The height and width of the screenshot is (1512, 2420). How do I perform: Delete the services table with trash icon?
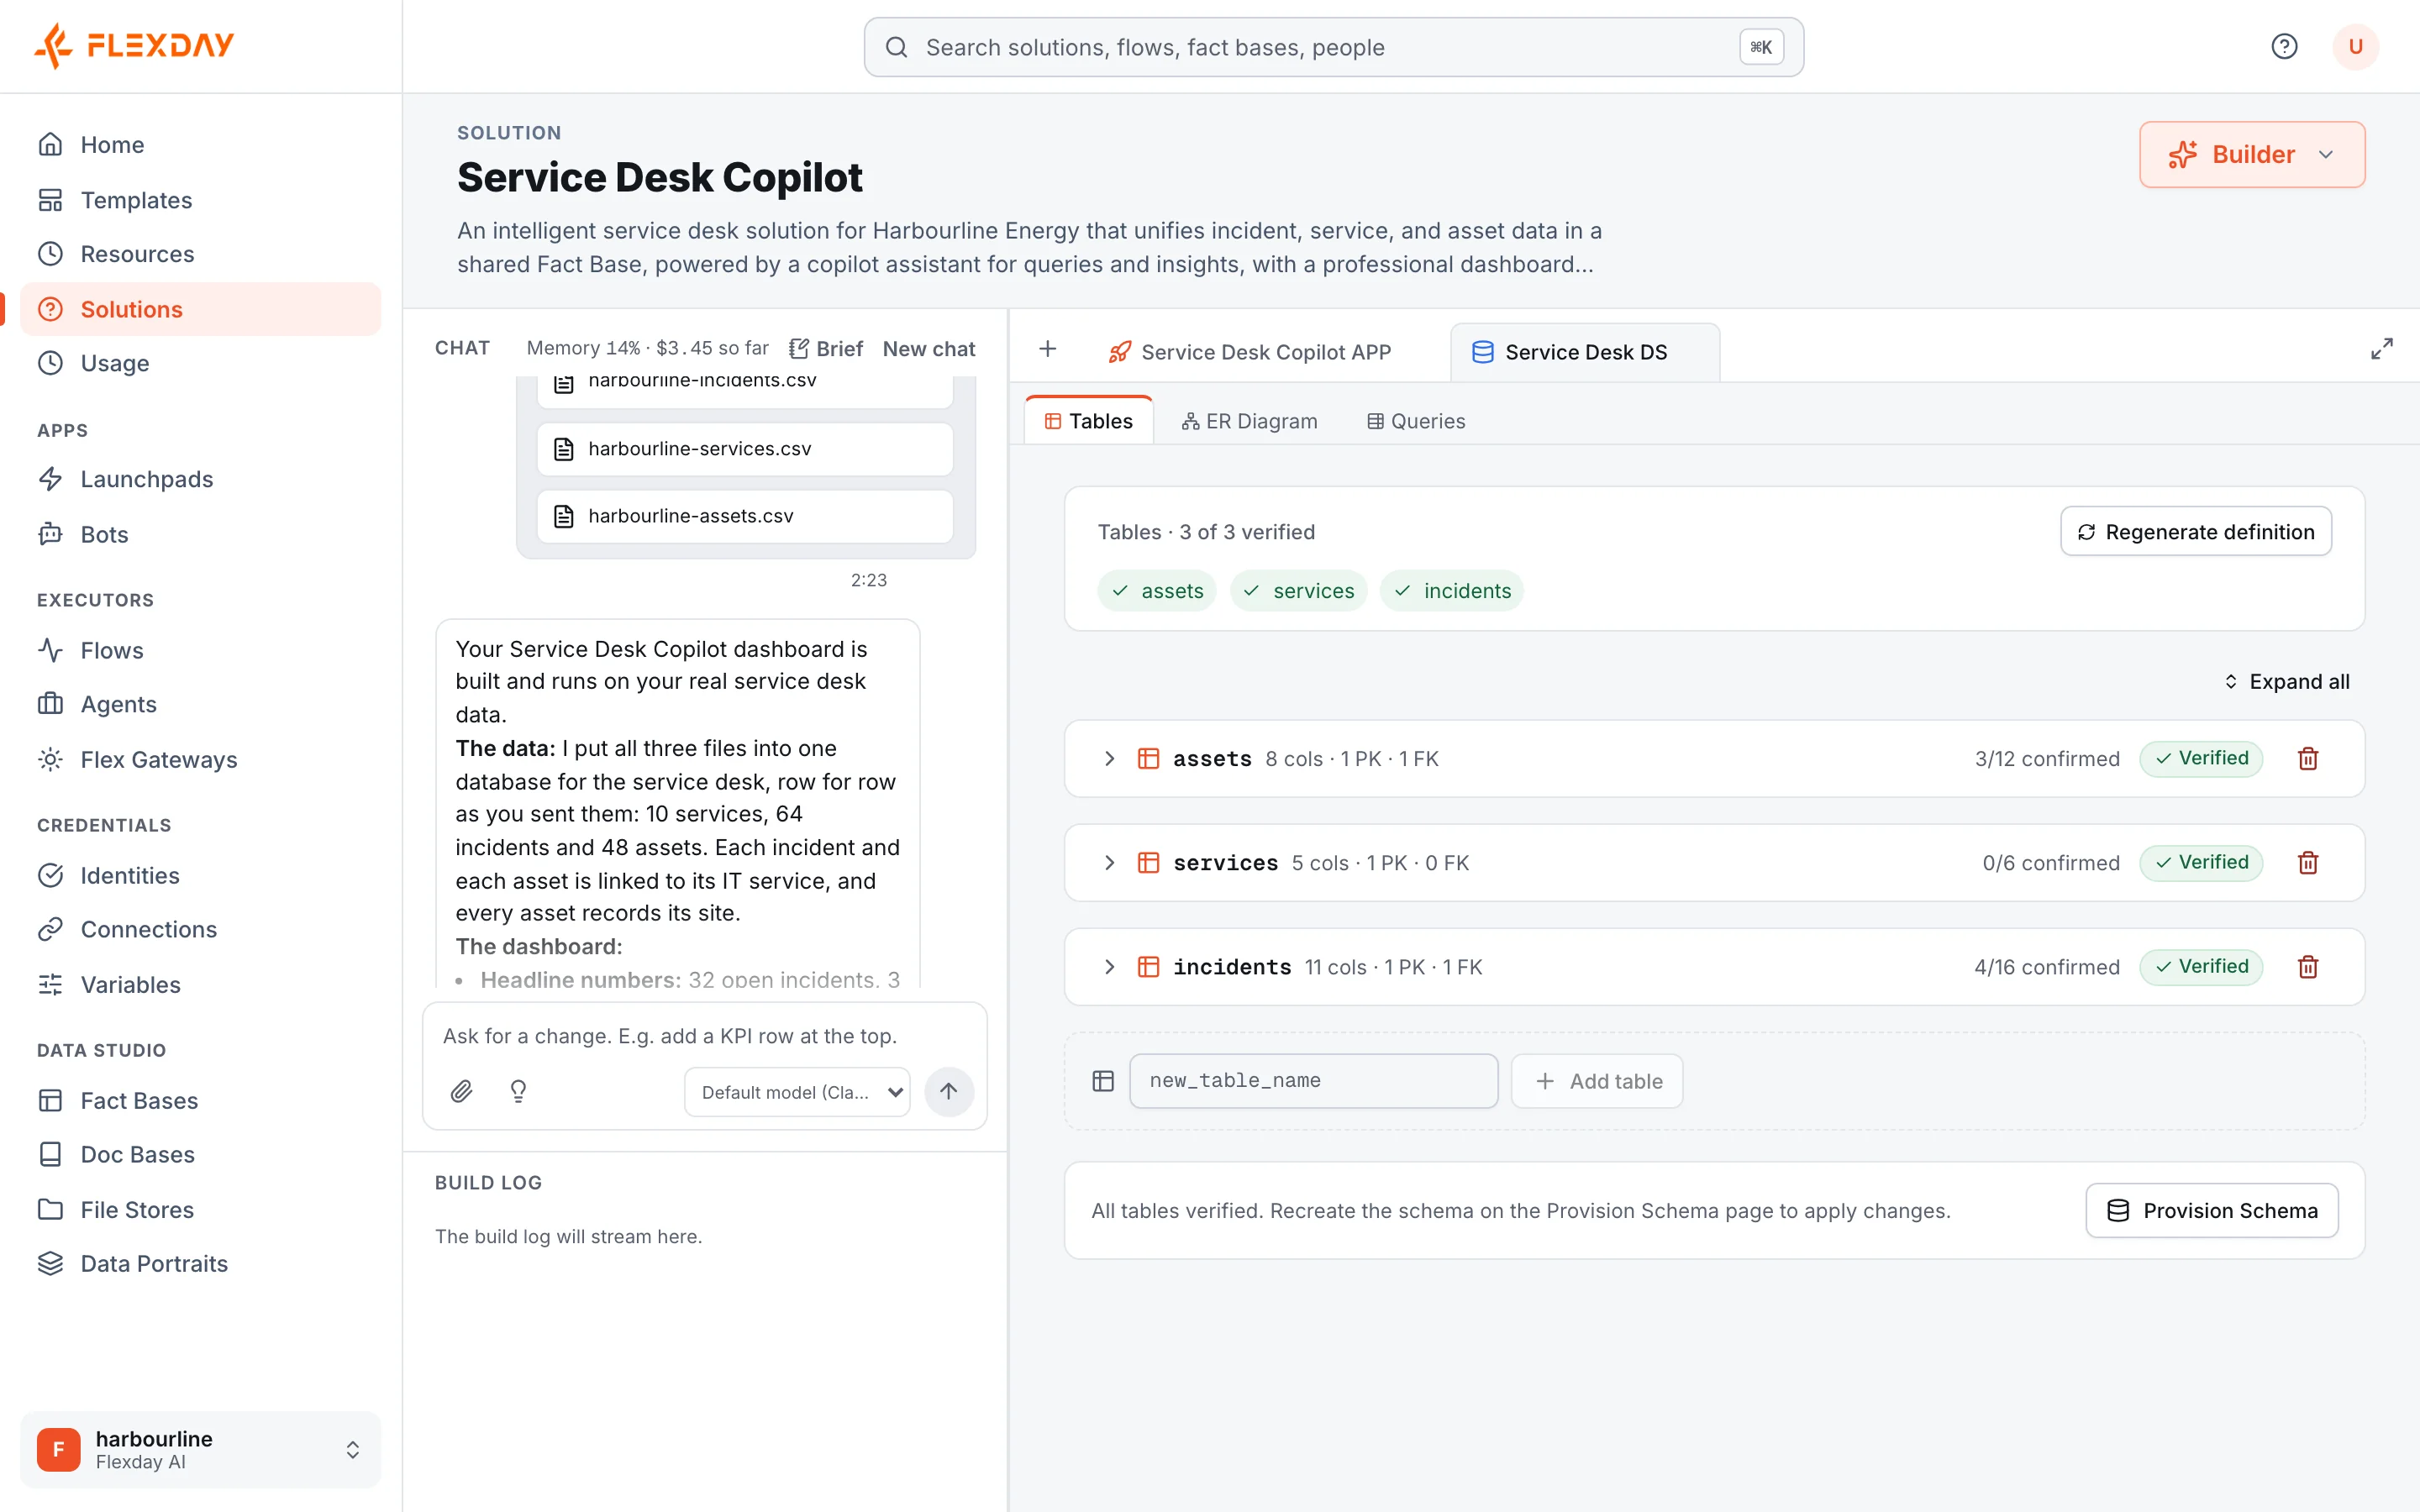pyautogui.click(x=2308, y=863)
